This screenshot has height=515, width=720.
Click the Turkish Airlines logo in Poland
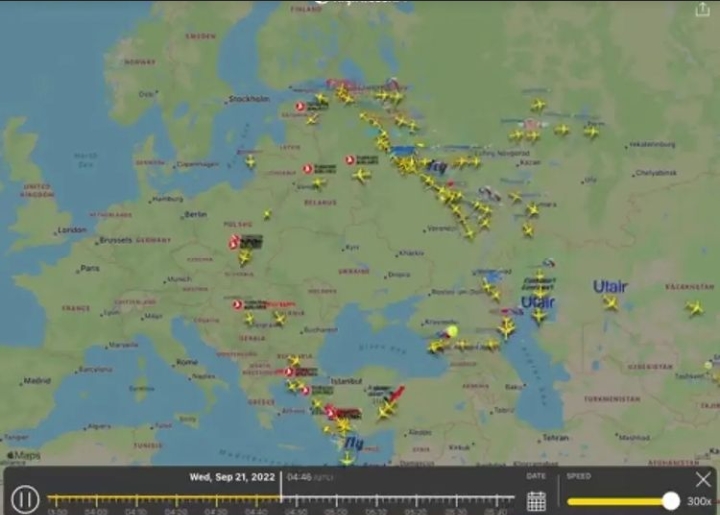(234, 242)
